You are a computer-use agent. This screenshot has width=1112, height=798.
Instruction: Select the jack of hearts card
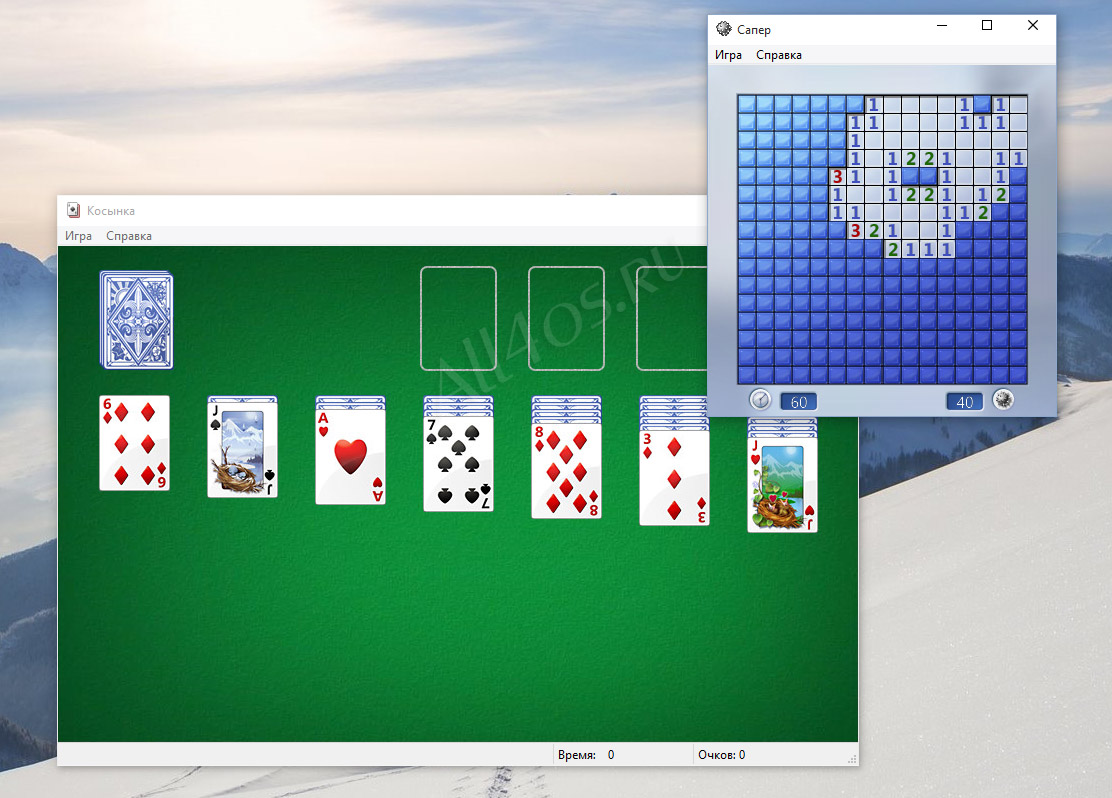[782, 485]
